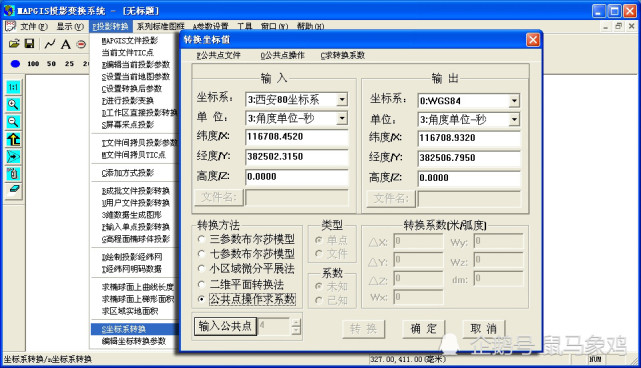Click the 取消 button

pos(484,329)
